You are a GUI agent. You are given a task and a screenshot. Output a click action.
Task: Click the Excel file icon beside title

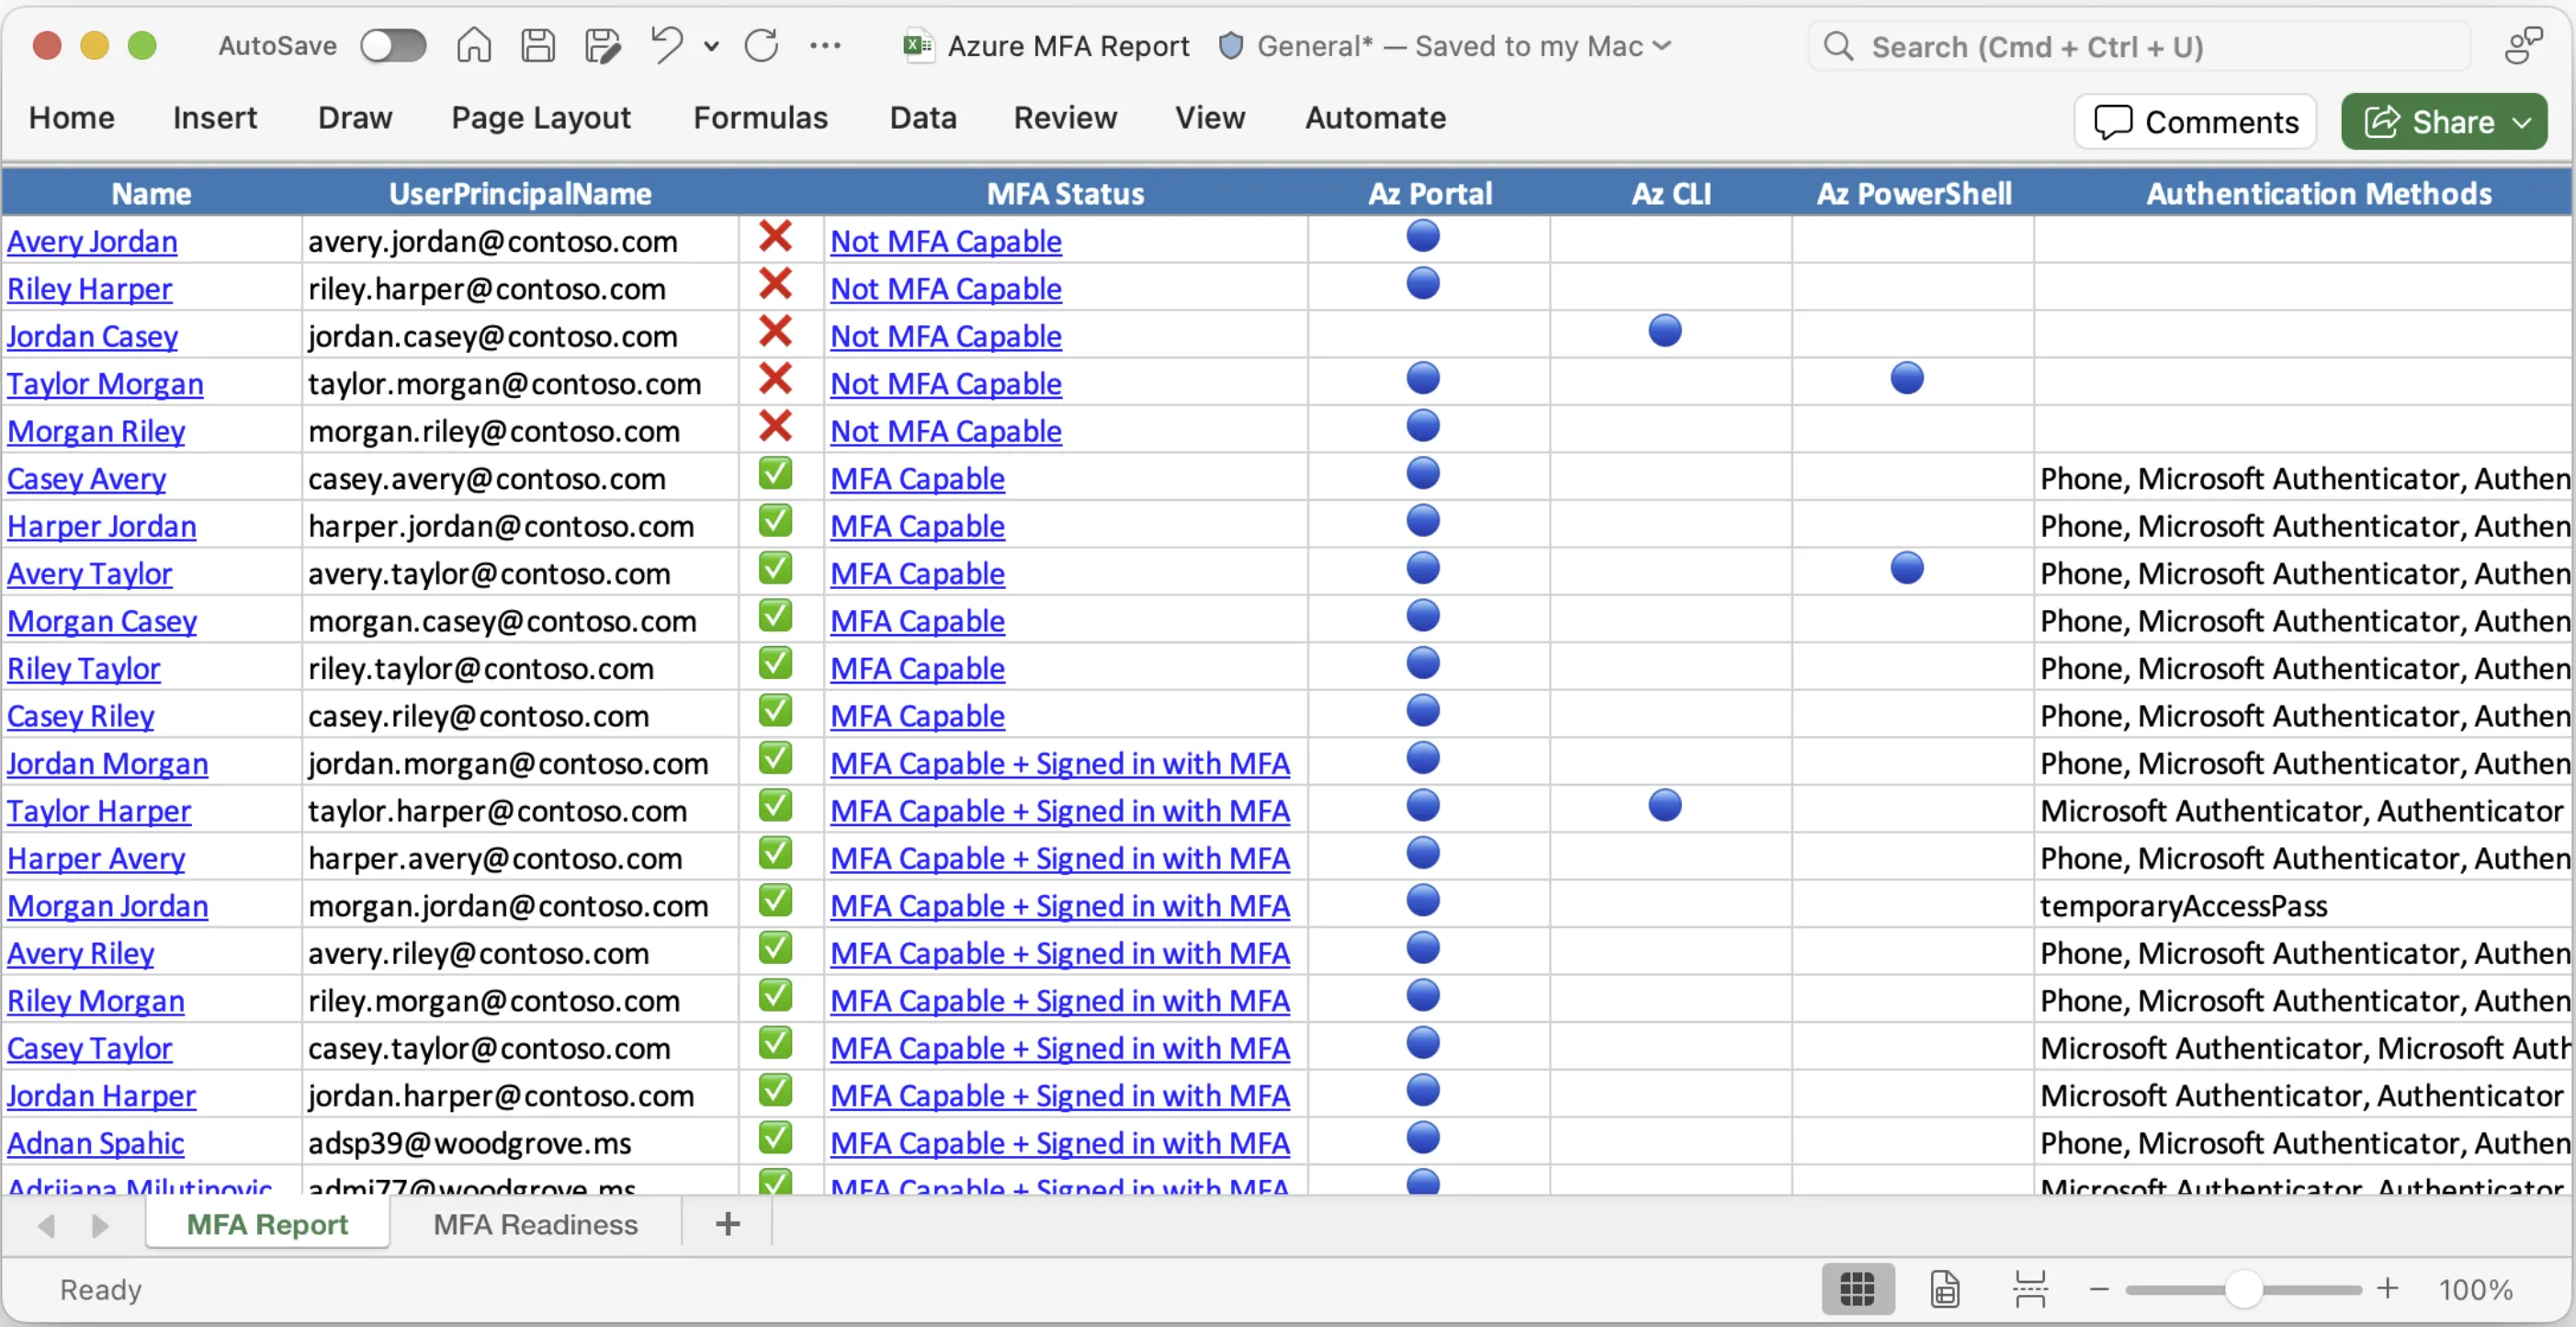918,46
